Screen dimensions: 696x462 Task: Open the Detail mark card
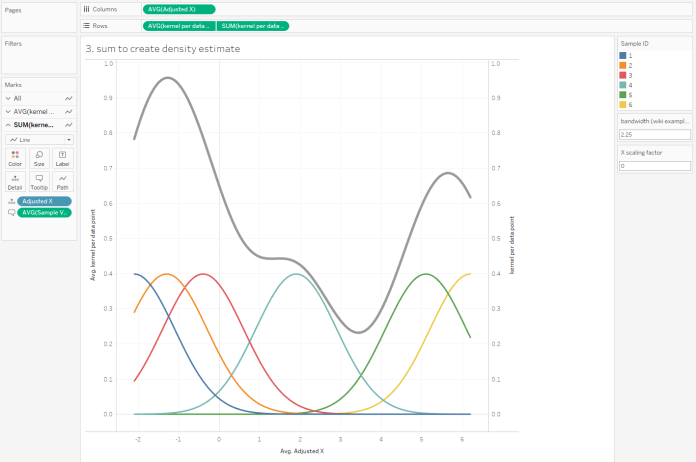click(x=15, y=182)
